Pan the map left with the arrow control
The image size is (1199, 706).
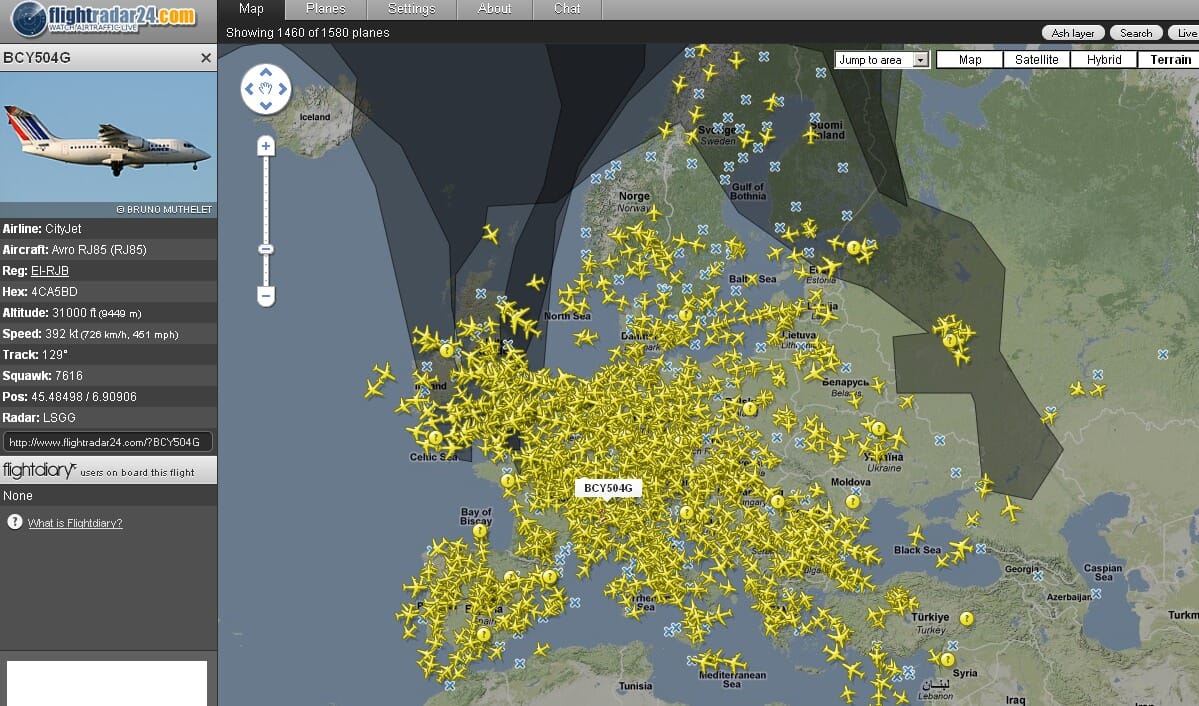pyautogui.click(x=249, y=89)
